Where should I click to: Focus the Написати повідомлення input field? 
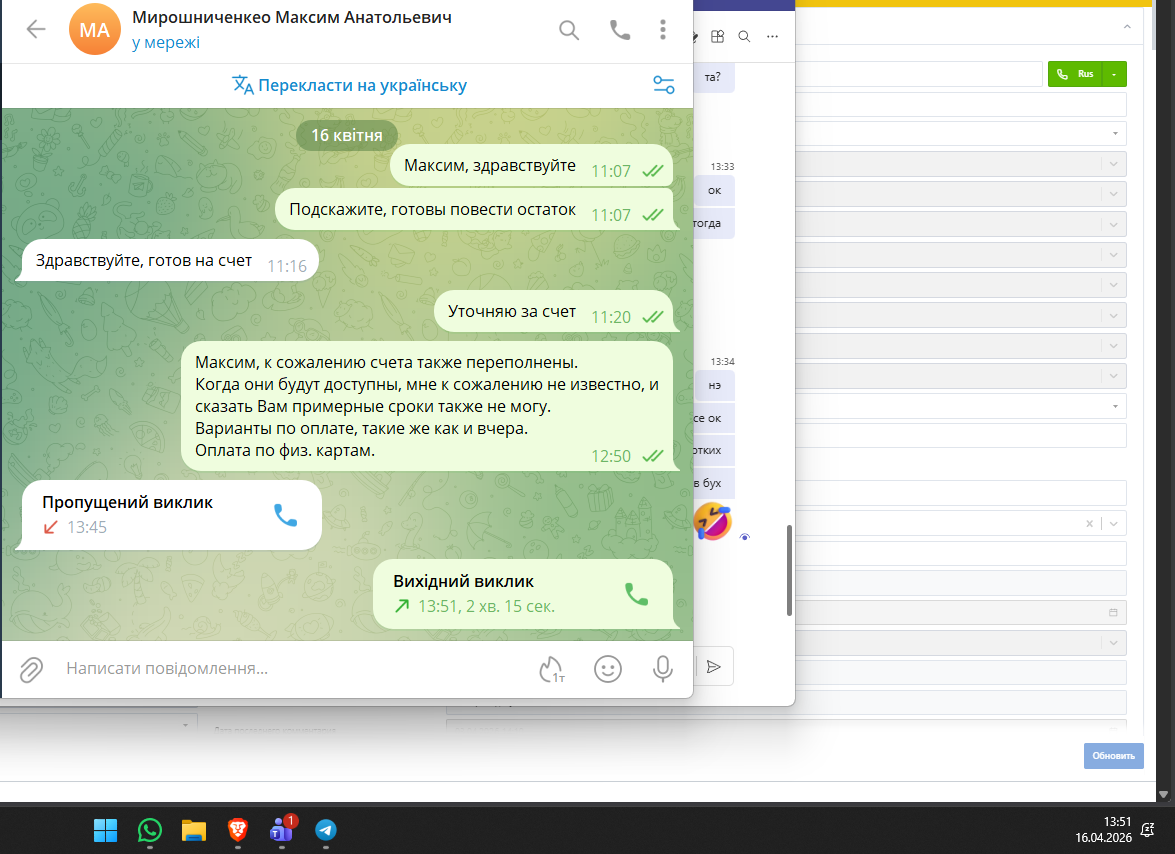292,669
